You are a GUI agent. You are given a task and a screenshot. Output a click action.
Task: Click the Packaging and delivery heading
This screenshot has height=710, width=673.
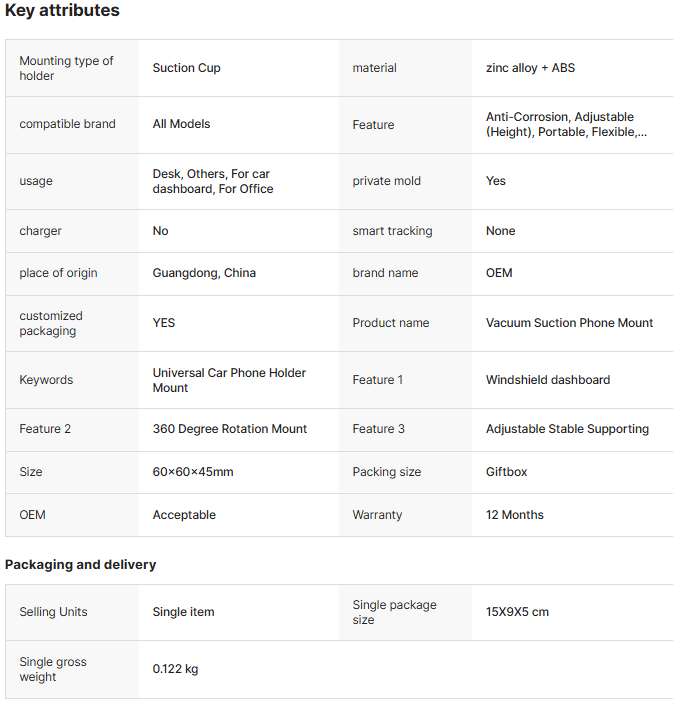tap(81, 564)
